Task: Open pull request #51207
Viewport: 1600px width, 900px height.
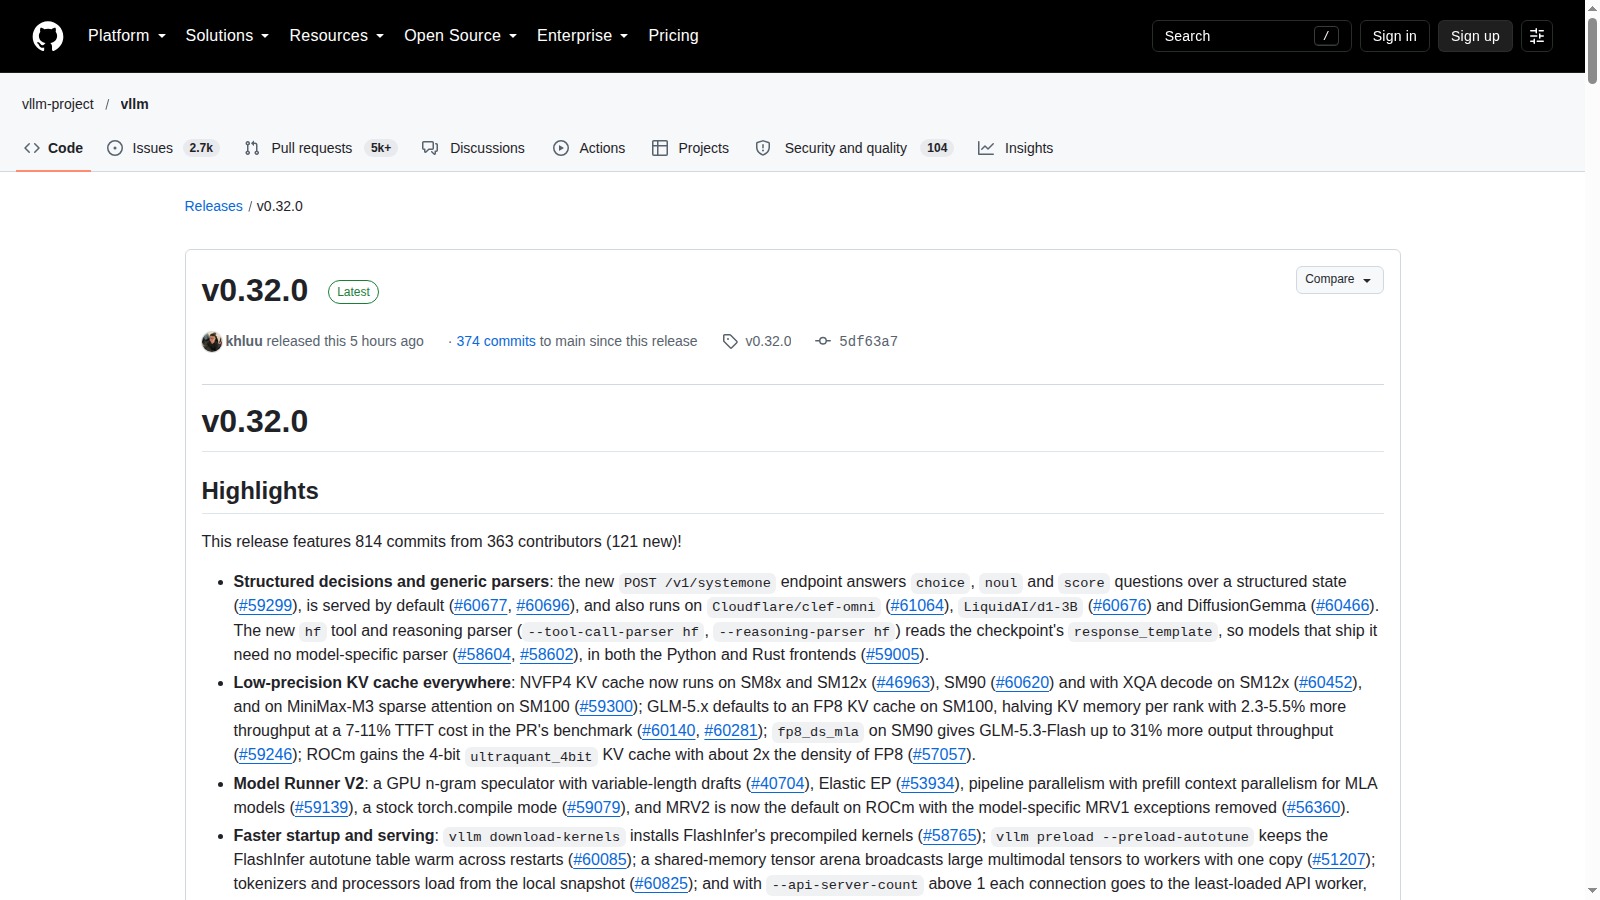Action: (x=1339, y=860)
